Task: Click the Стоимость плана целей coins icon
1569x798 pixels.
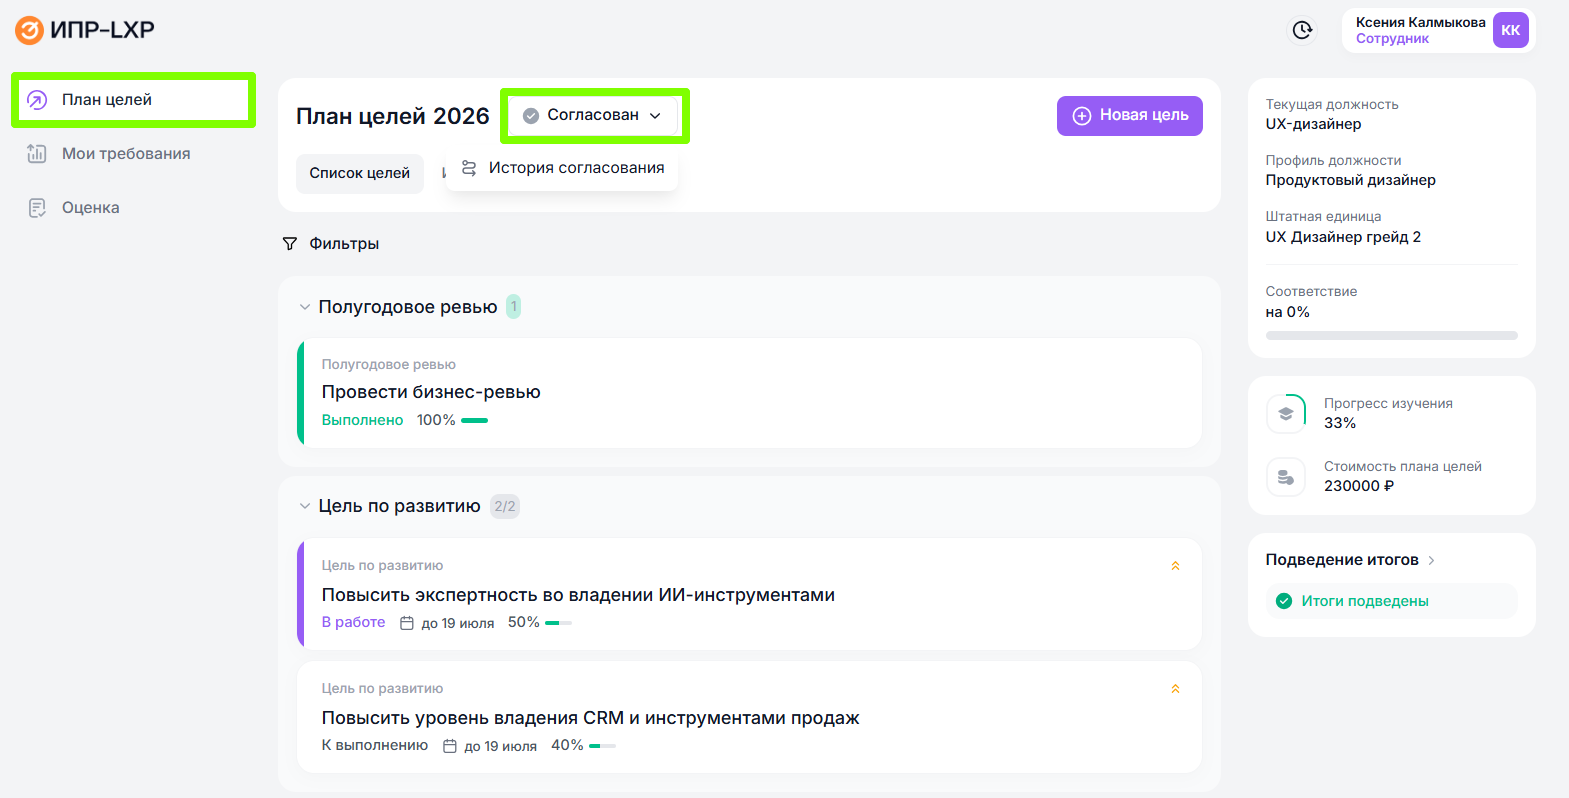Action: coord(1286,477)
